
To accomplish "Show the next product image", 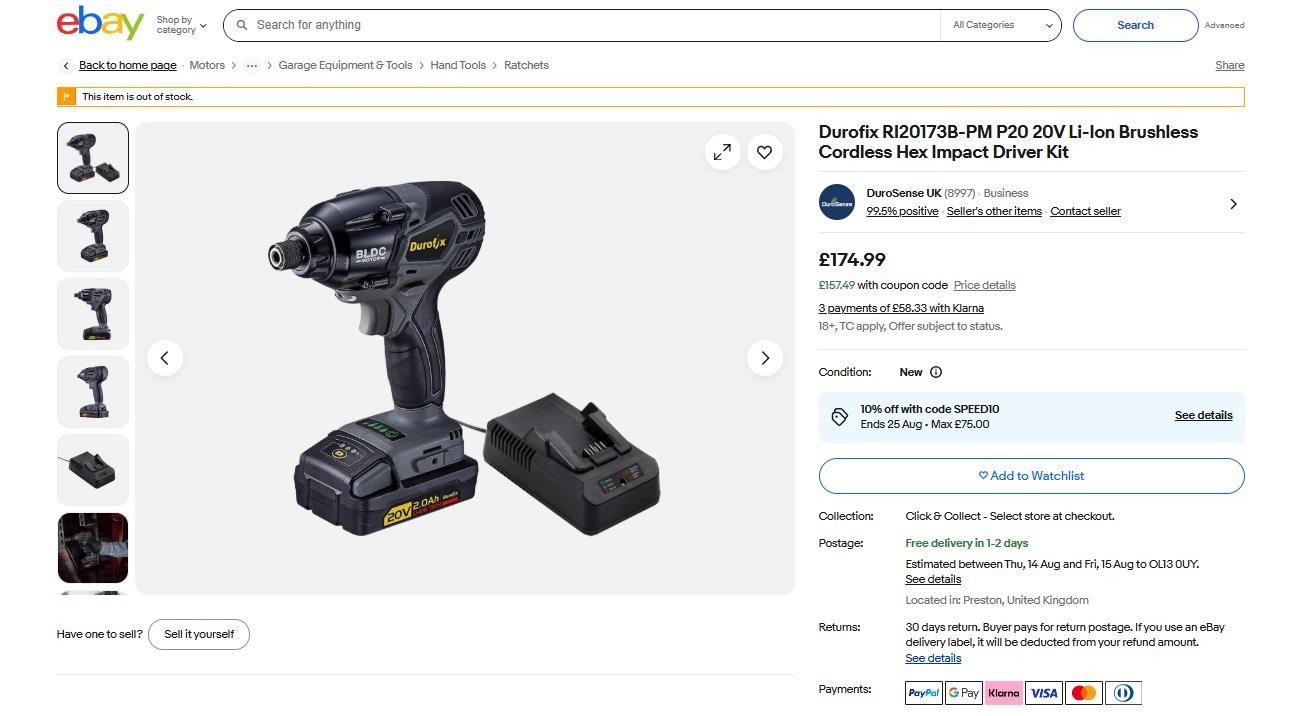I will pyautogui.click(x=765, y=358).
